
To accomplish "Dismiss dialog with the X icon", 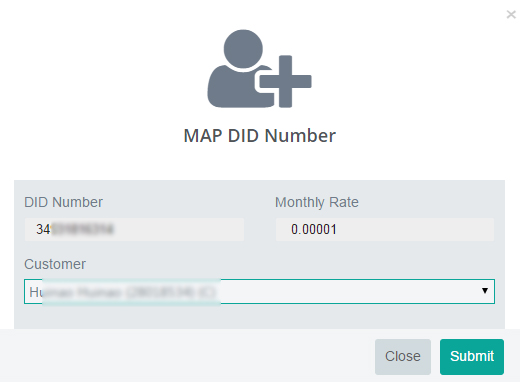I will [x=511, y=14].
